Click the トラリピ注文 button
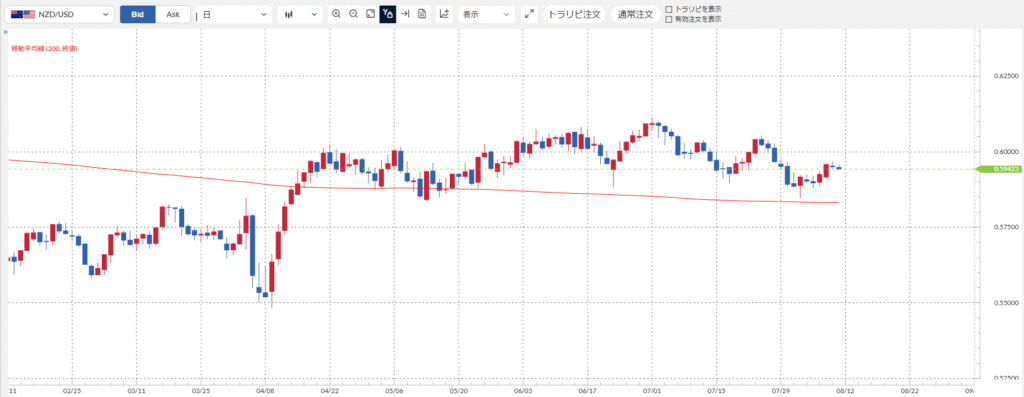The image size is (1024, 397). tap(574, 14)
